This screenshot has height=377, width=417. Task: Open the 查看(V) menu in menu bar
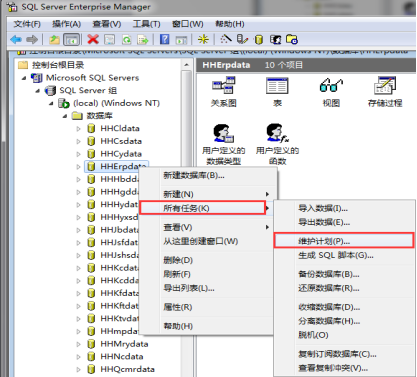tap(107, 24)
